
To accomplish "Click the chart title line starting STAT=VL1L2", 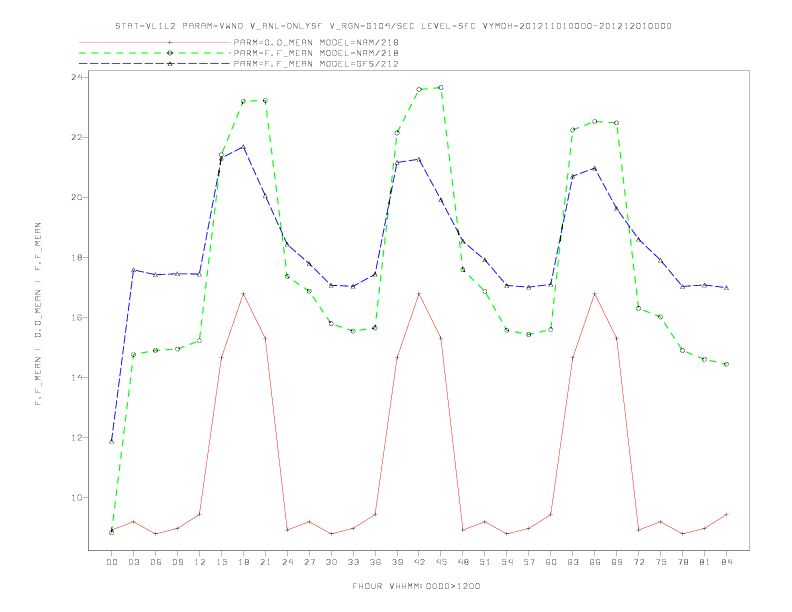I will [x=393, y=26].
